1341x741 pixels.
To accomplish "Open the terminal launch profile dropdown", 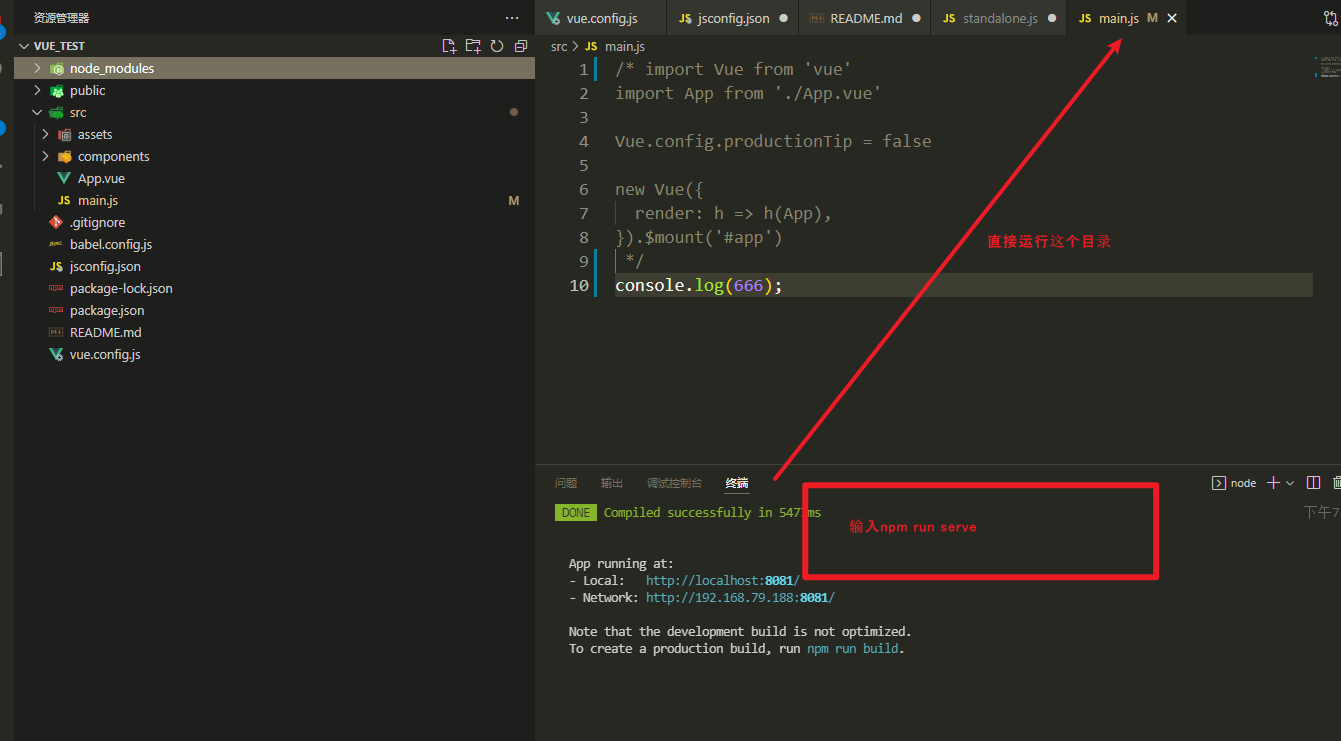I will [x=1289, y=483].
